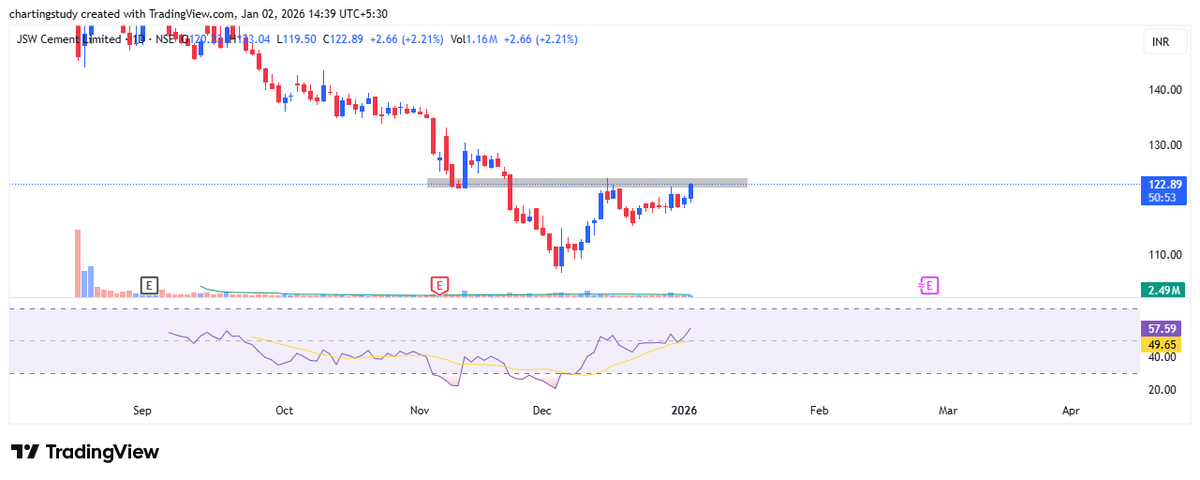Screen dimensions: 1200x480
Task: Click the Feb label on time axis
Action: point(819,410)
